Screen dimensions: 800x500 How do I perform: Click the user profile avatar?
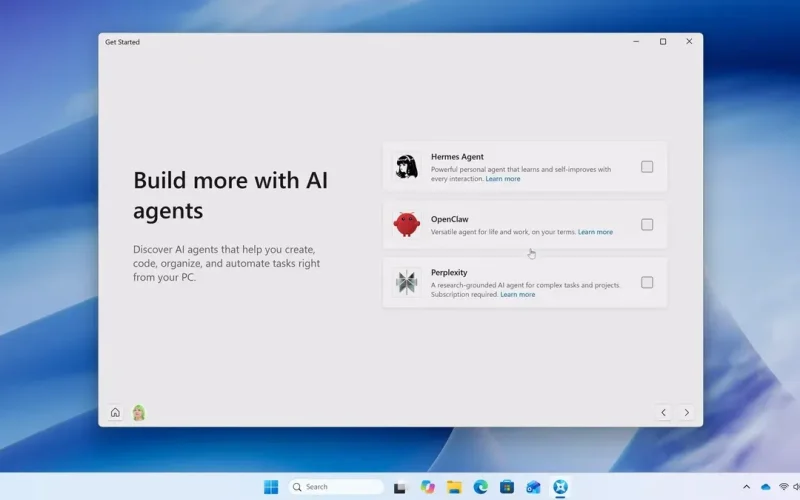tap(139, 412)
